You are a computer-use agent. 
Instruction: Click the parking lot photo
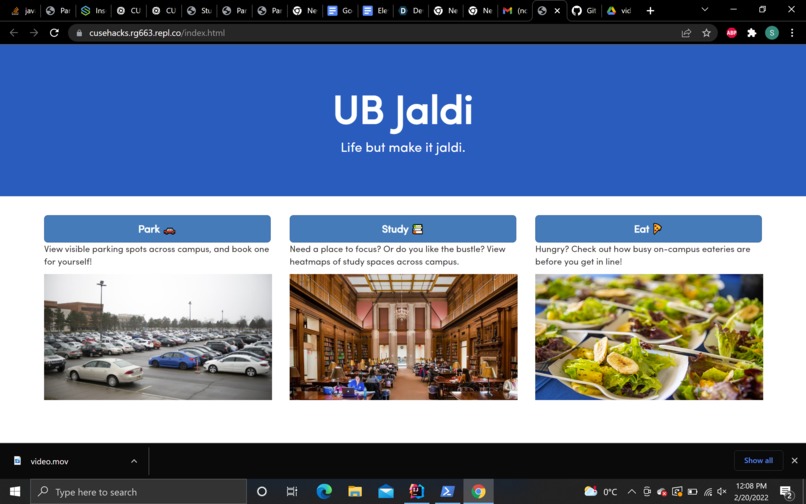[158, 337]
